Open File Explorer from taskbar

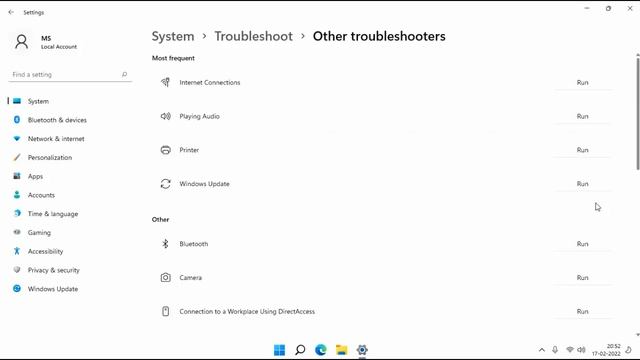341,350
